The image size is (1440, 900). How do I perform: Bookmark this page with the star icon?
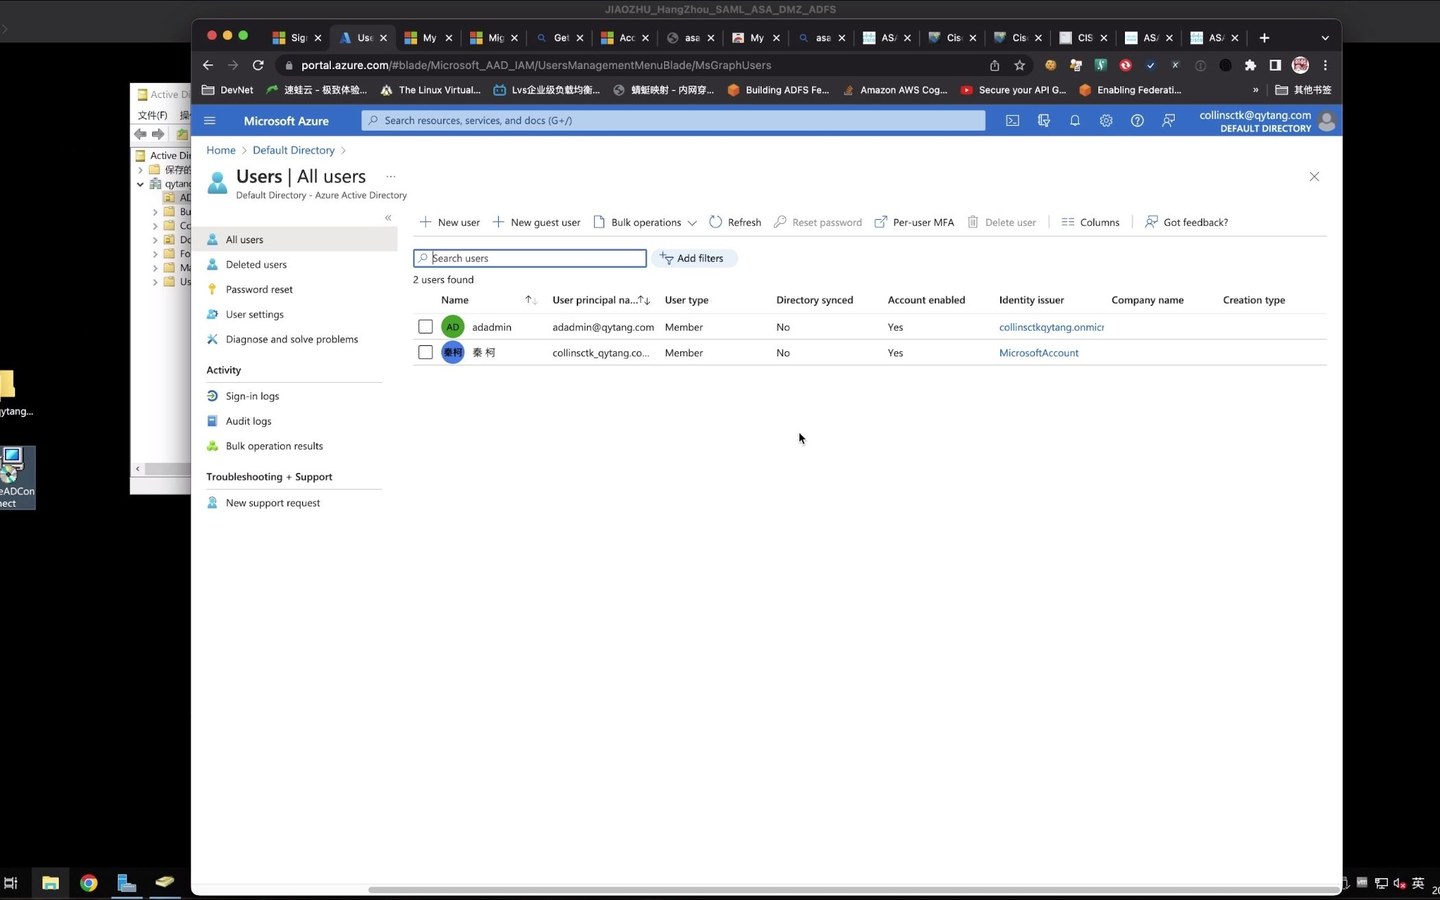tap(1019, 65)
